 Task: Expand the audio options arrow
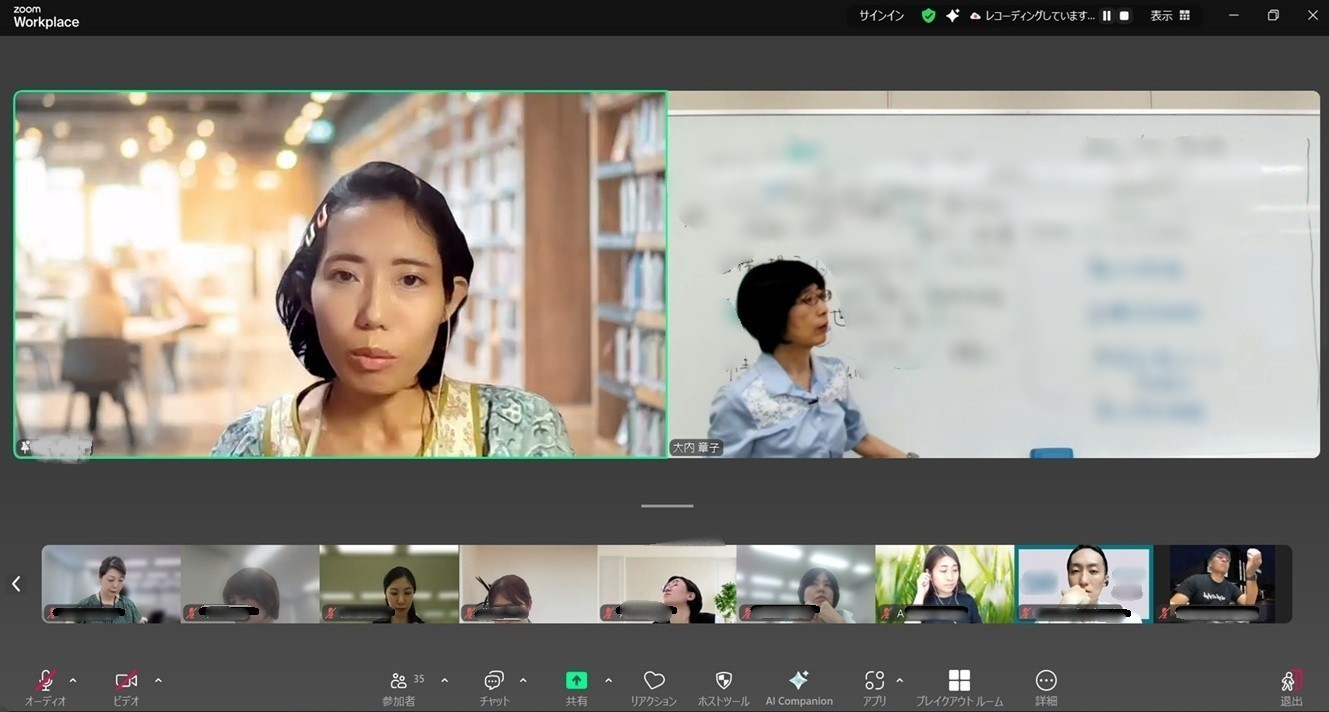point(73,681)
